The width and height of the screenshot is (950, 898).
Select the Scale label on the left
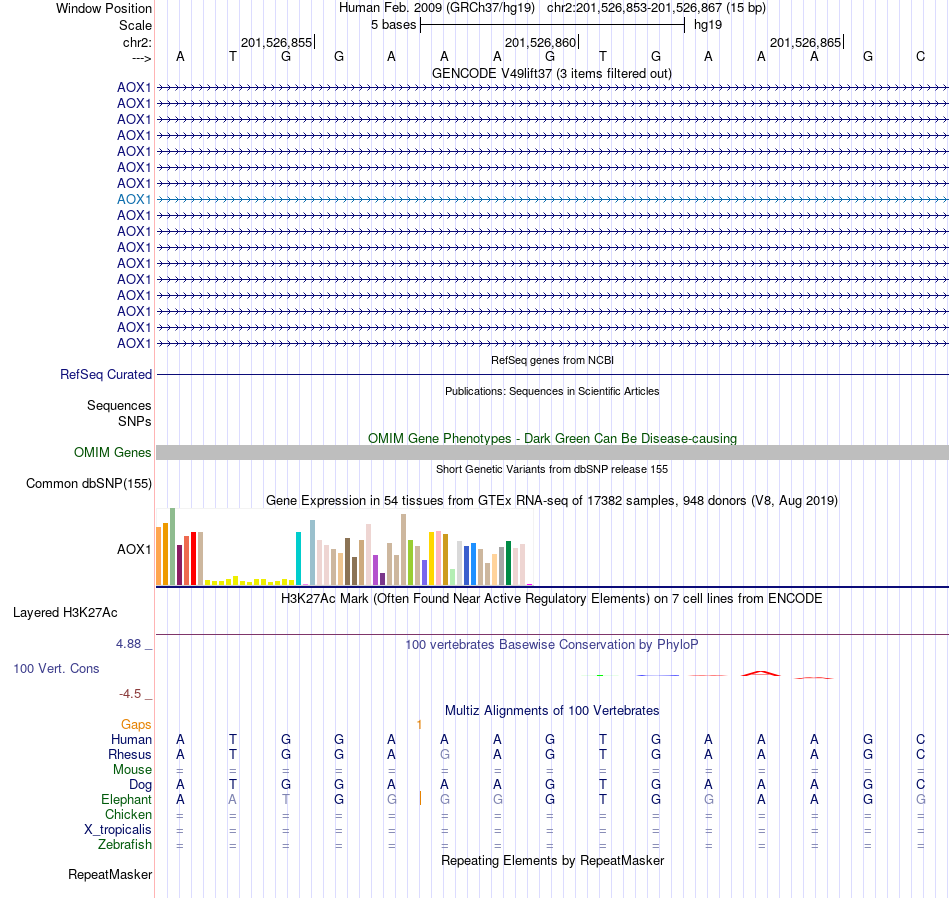pos(135,25)
